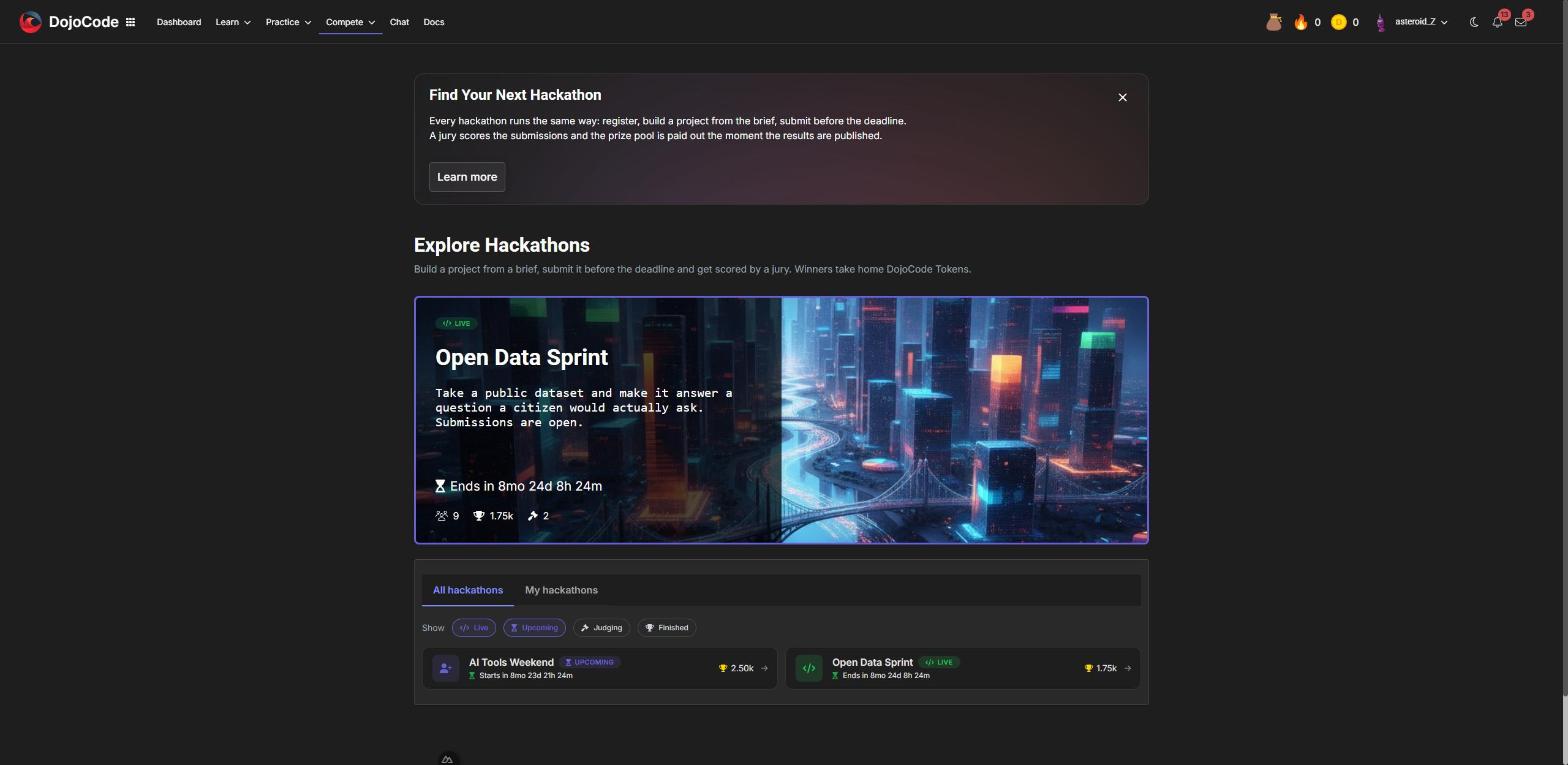
Task: Click the Learn more button
Action: click(x=467, y=177)
